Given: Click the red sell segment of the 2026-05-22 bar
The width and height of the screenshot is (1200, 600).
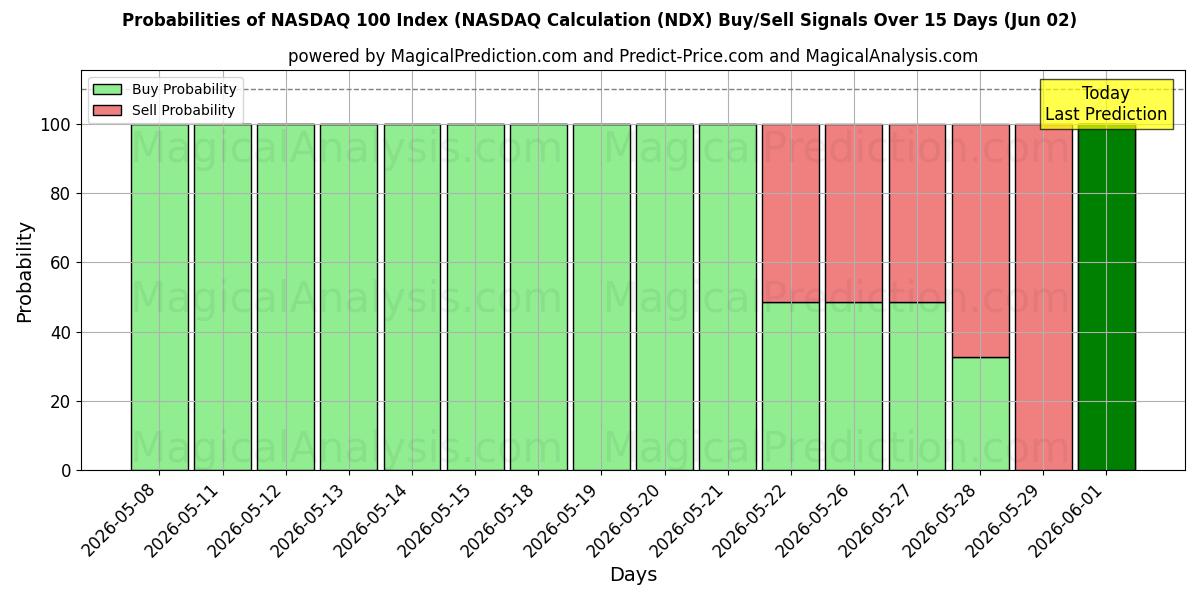Looking at the screenshot, I should pyautogui.click(x=790, y=213).
